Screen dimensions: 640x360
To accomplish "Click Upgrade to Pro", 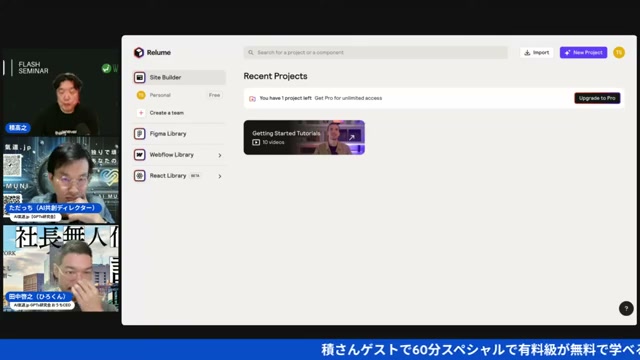I will 597,98.
